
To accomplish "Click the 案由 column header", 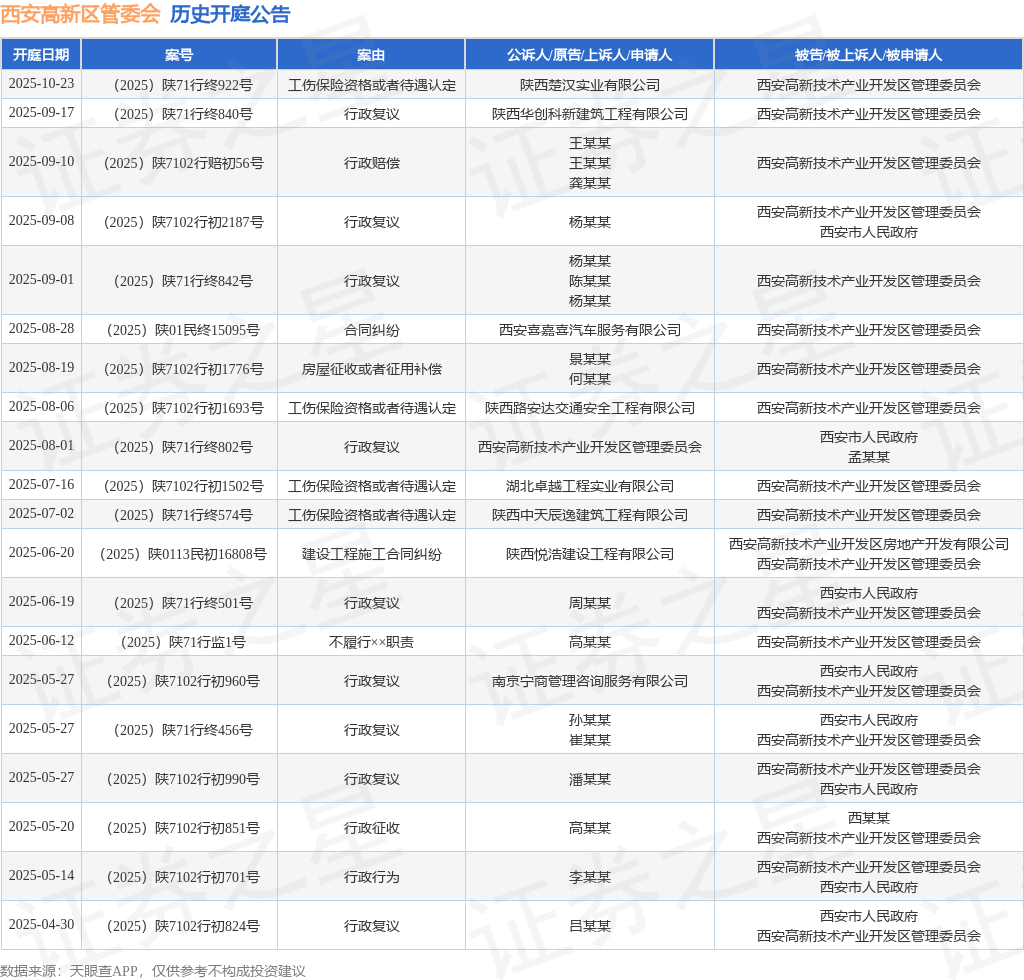I will tap(371, 55).
